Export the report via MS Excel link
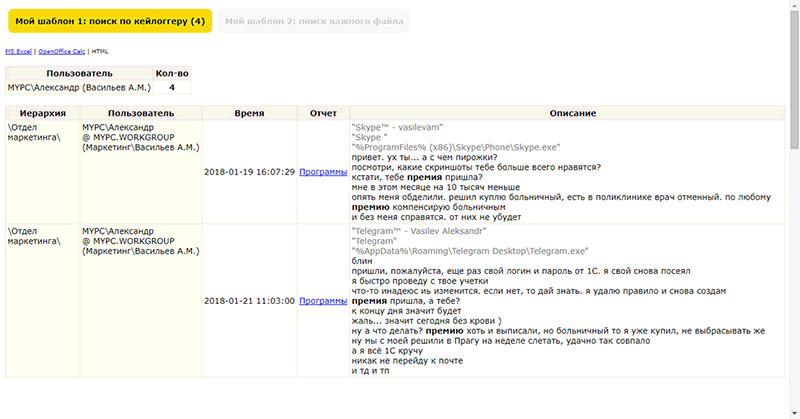This screenshot has width=800, height=419. pos(18,50)
